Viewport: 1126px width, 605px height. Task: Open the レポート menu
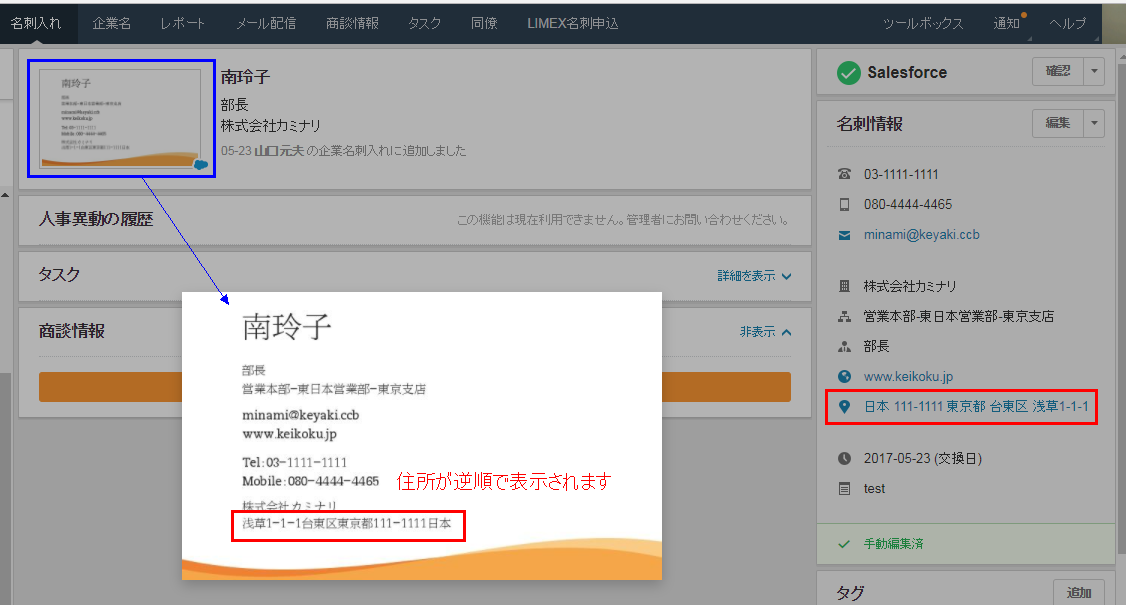tap(182, 24)
